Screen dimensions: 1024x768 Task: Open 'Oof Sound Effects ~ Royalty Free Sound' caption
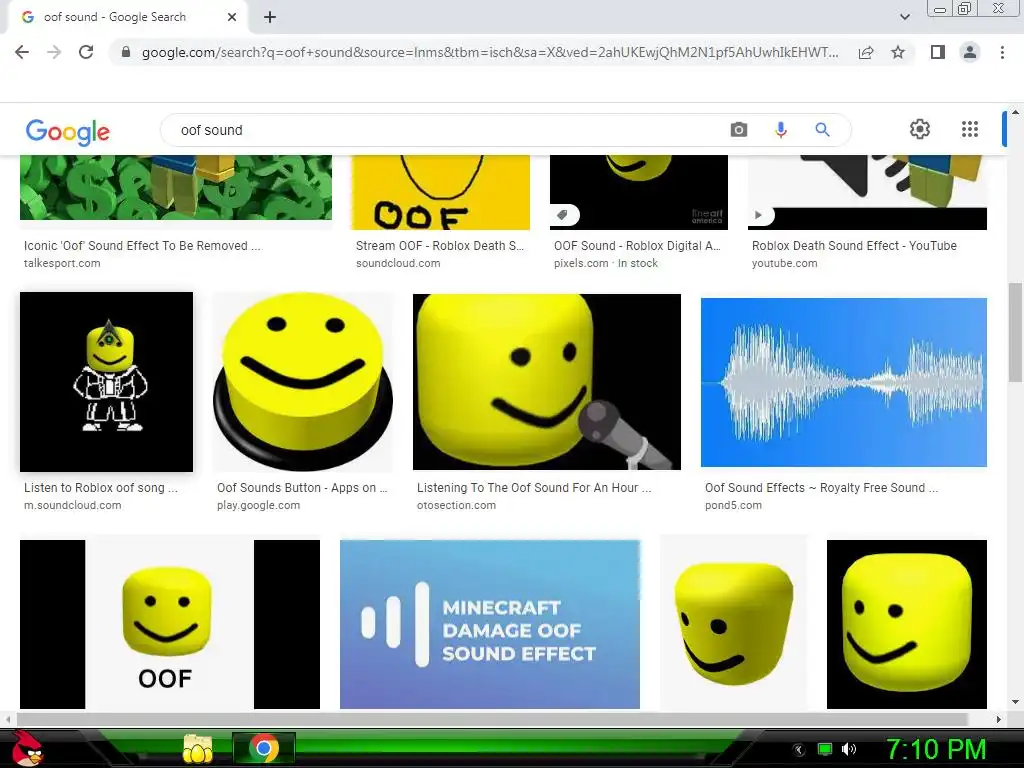pyautogui.click(x=822, y=488)
